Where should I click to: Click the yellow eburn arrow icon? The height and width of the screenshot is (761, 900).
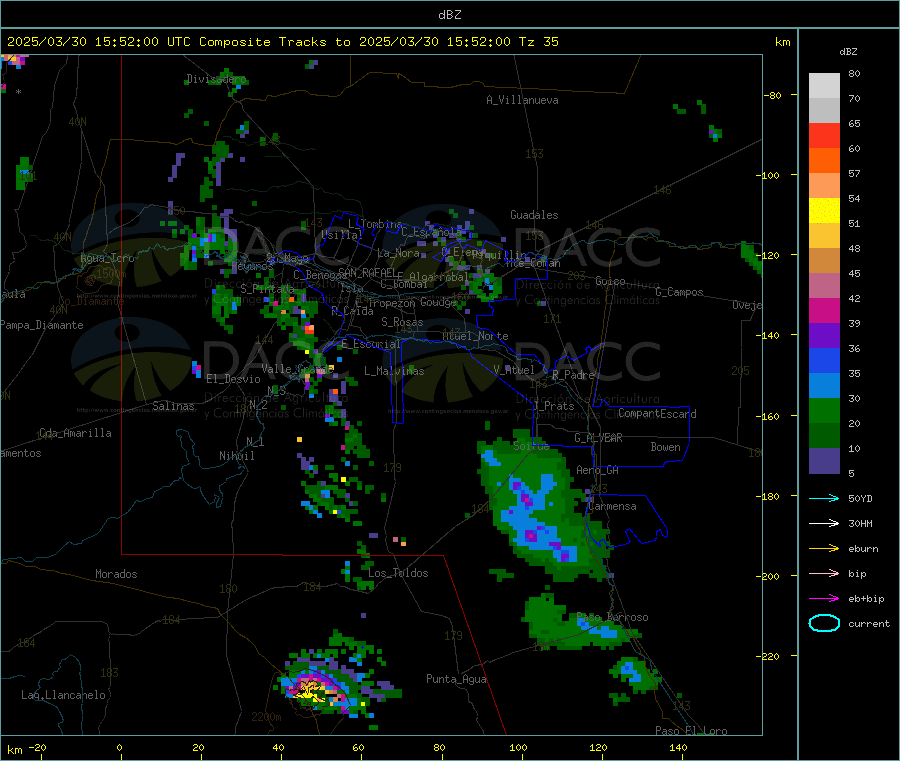tap(824, 548)
